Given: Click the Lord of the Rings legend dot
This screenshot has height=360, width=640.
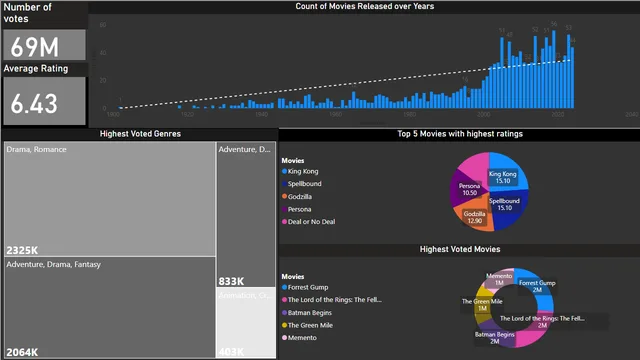Looking at the screenshot, I should click(284, 300).
